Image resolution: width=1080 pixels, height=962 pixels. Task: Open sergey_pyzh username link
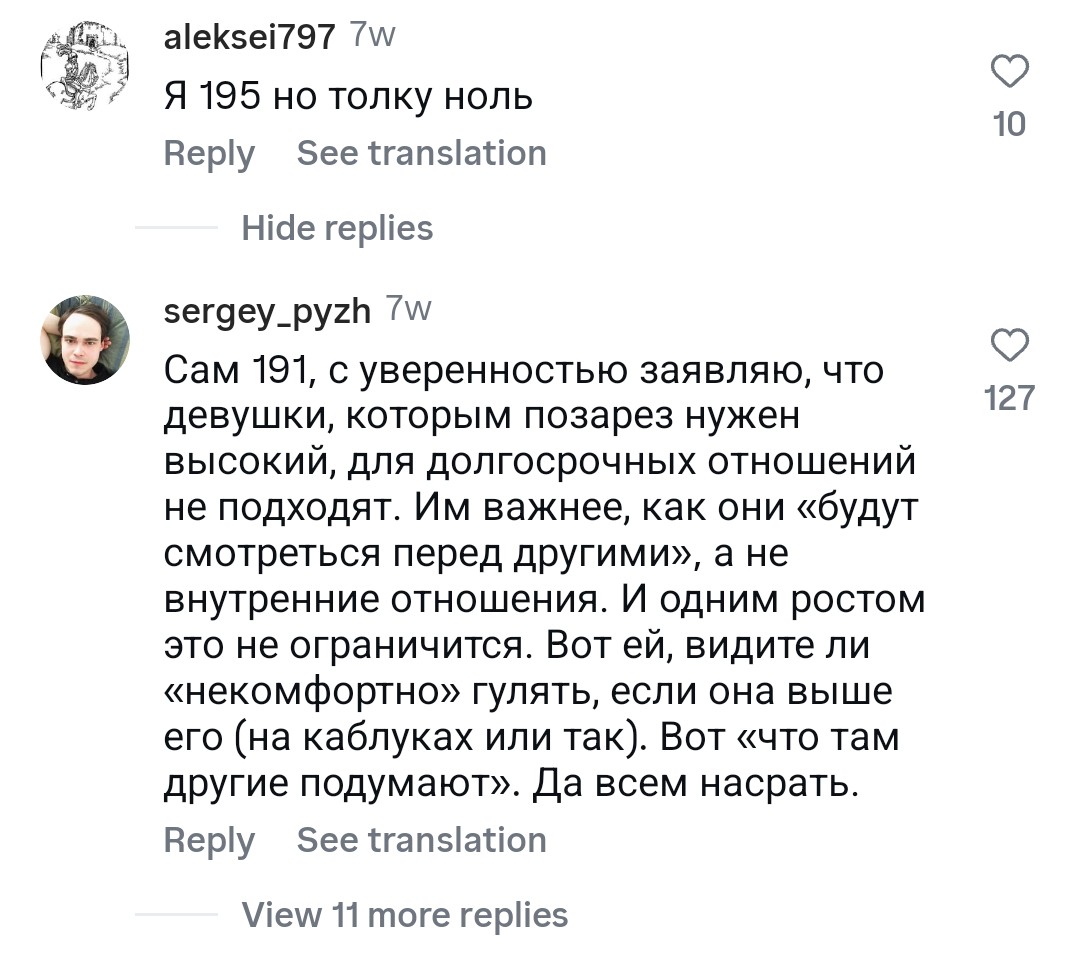(266, 310)
